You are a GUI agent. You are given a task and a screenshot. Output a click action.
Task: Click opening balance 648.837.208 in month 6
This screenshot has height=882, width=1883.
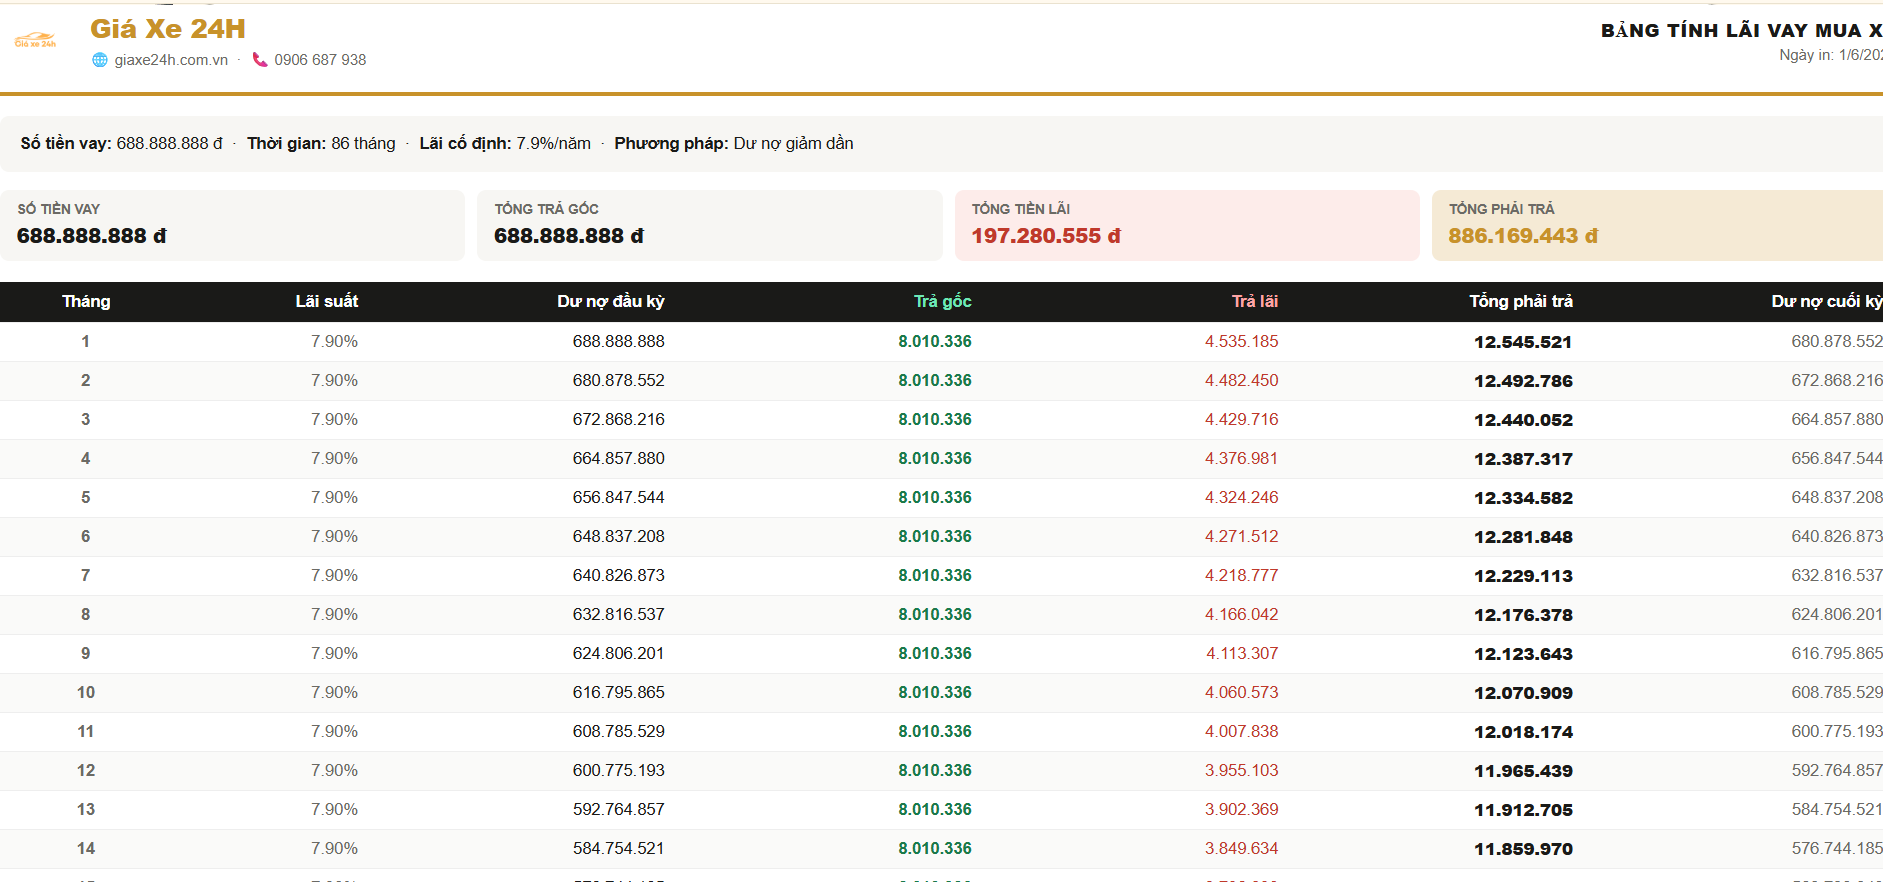click(x=619, y=536)
